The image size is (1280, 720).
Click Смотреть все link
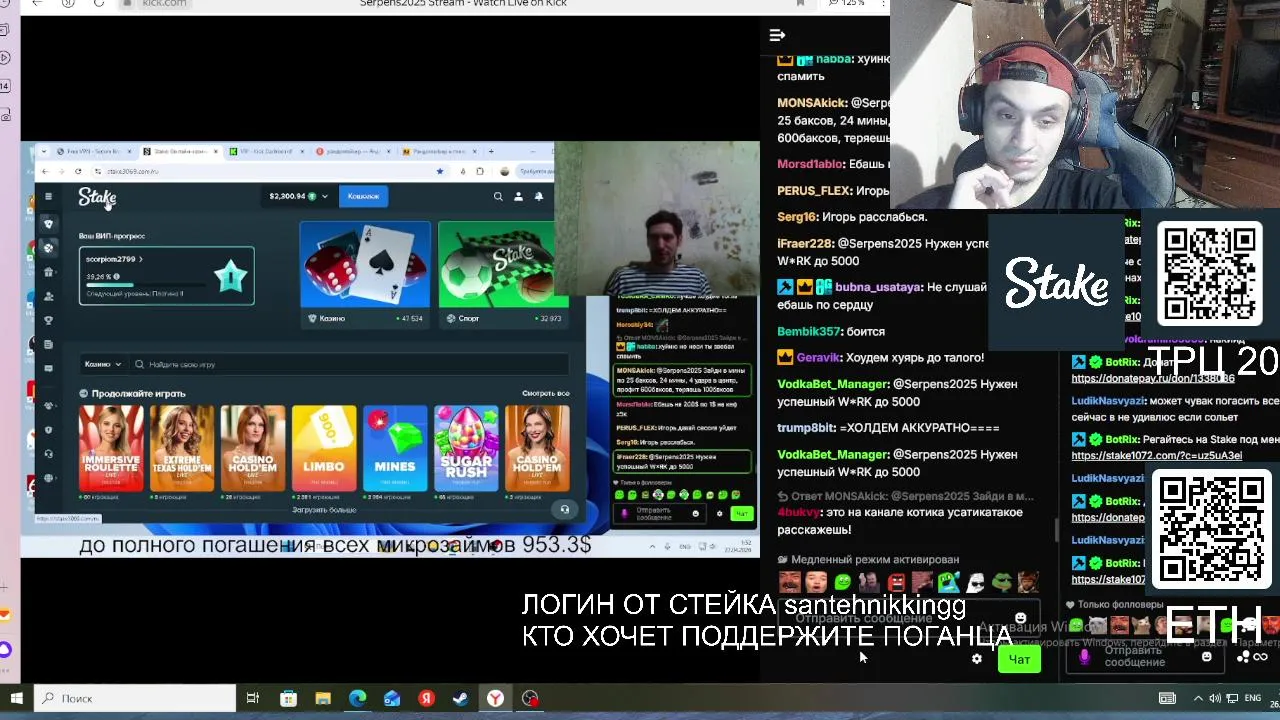545,393
